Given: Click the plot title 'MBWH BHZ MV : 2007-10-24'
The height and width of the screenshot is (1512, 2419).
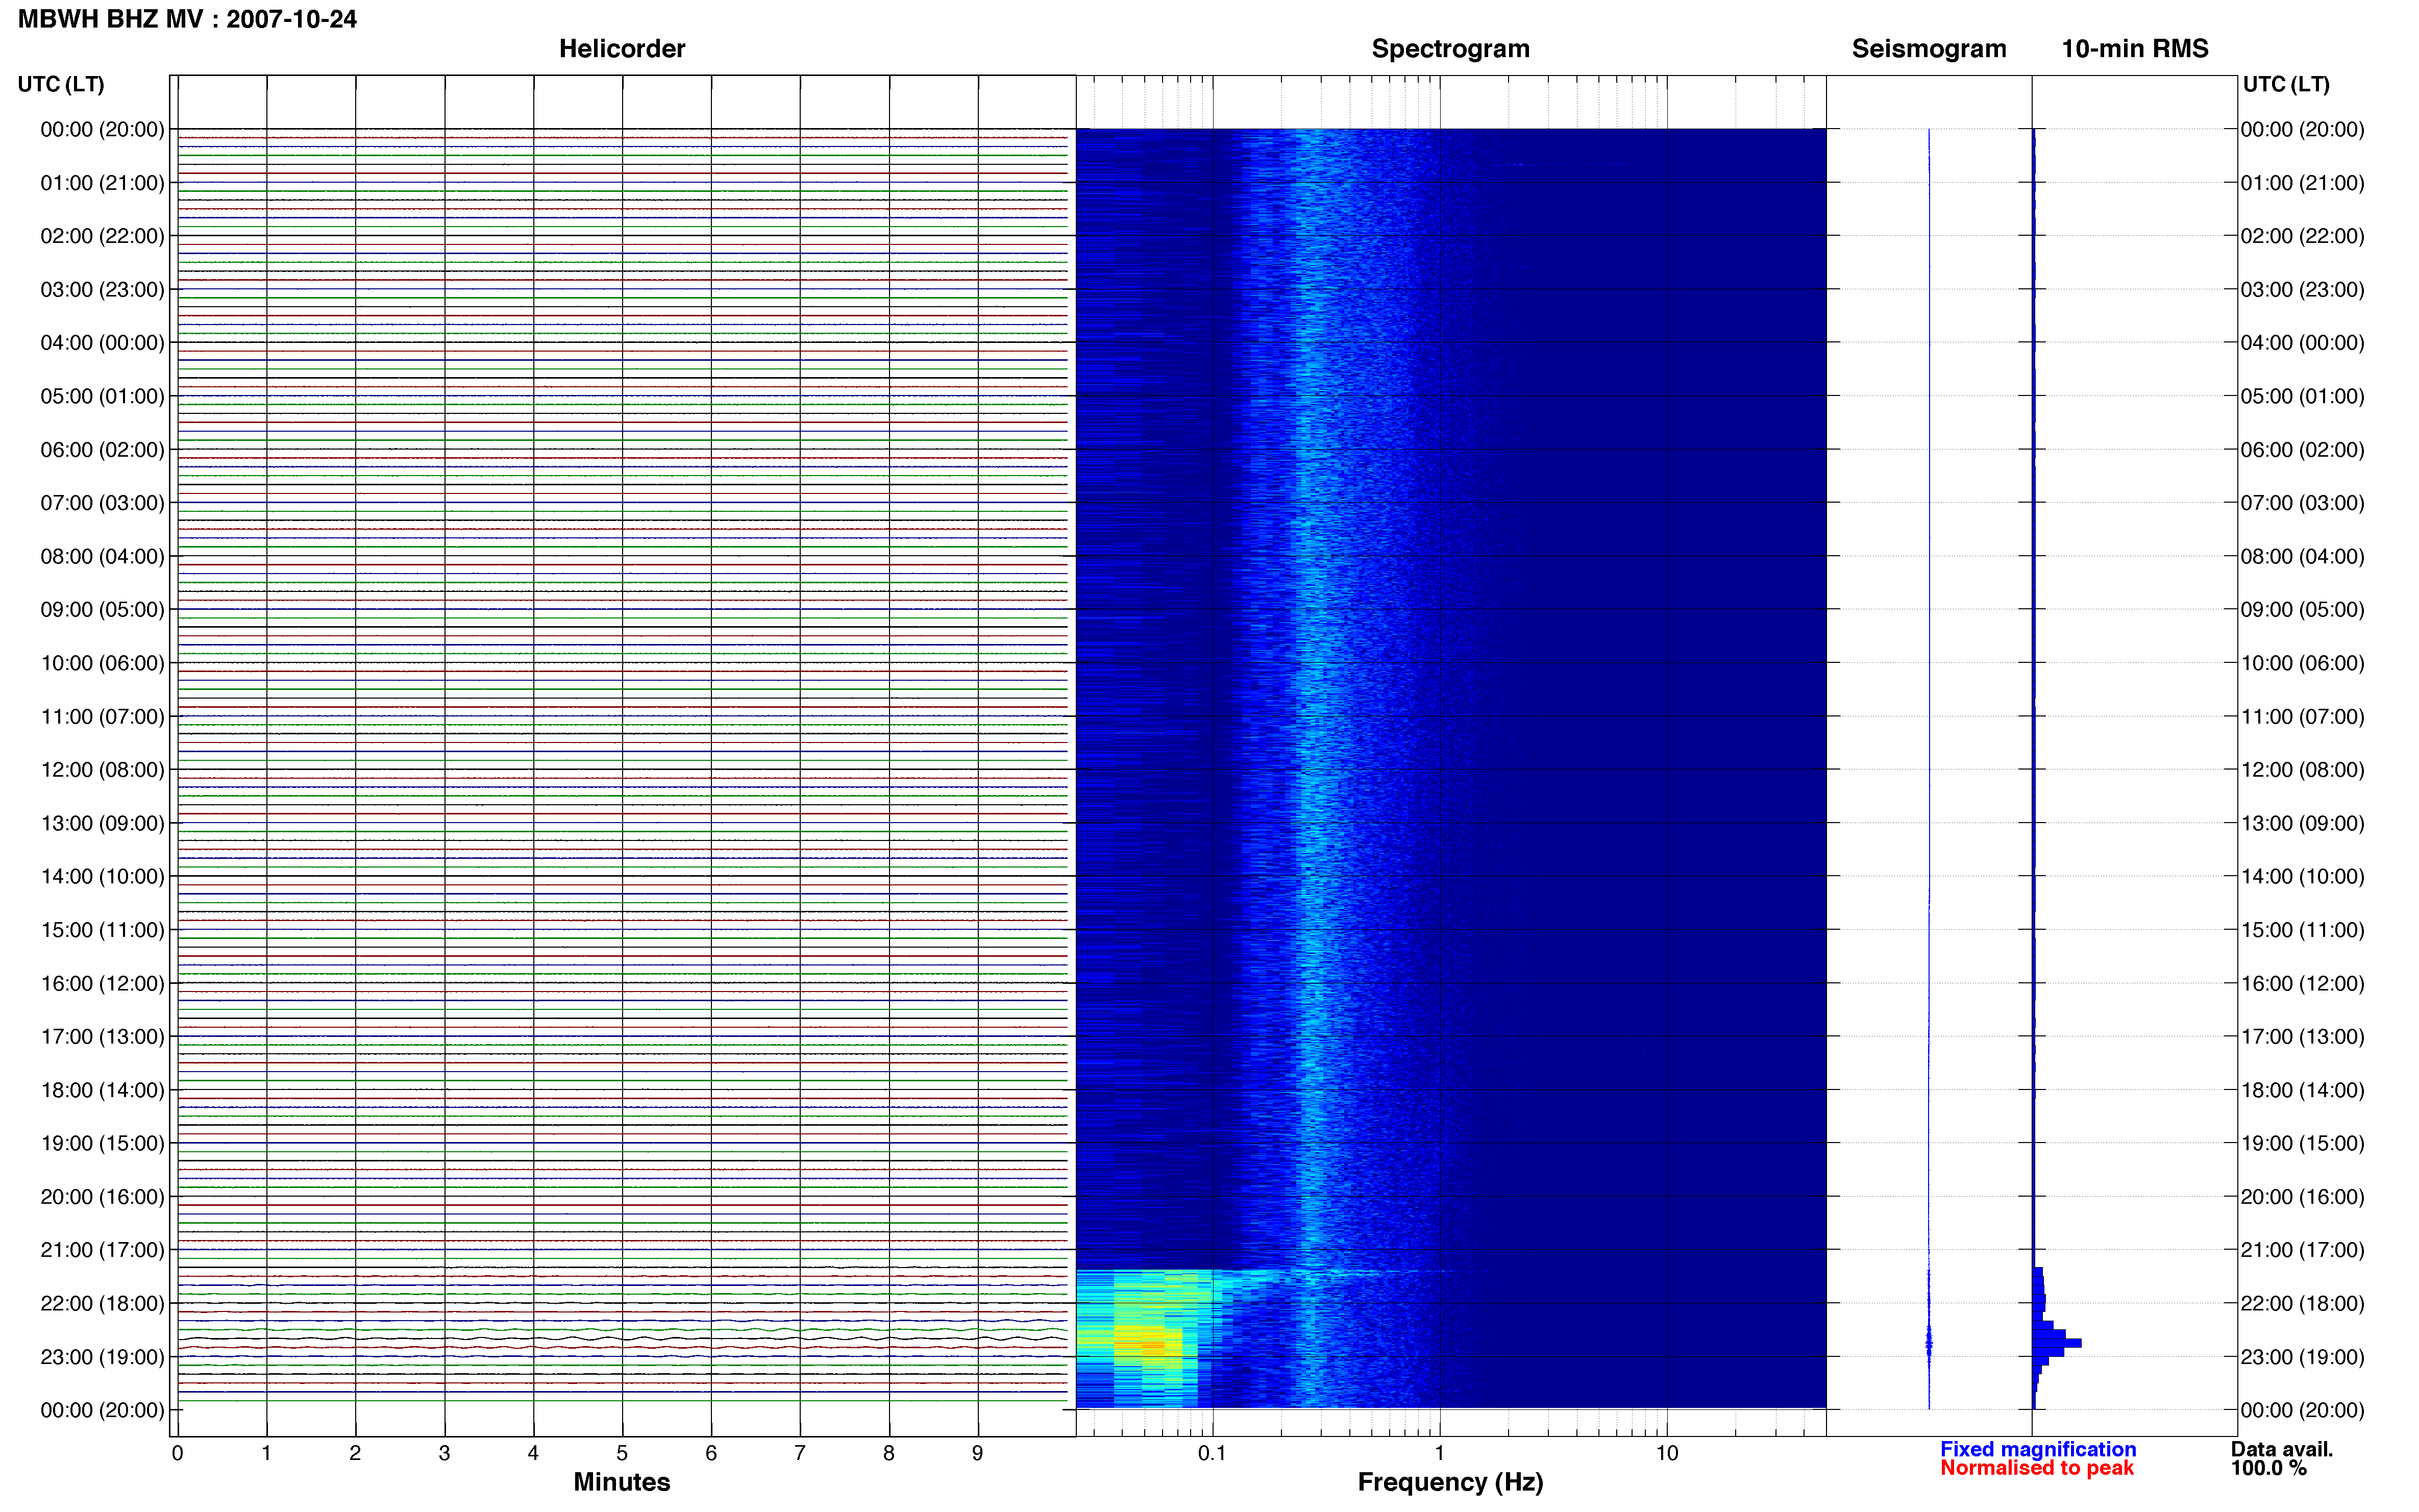Looking at the screenshot, I should click(187, 19).
